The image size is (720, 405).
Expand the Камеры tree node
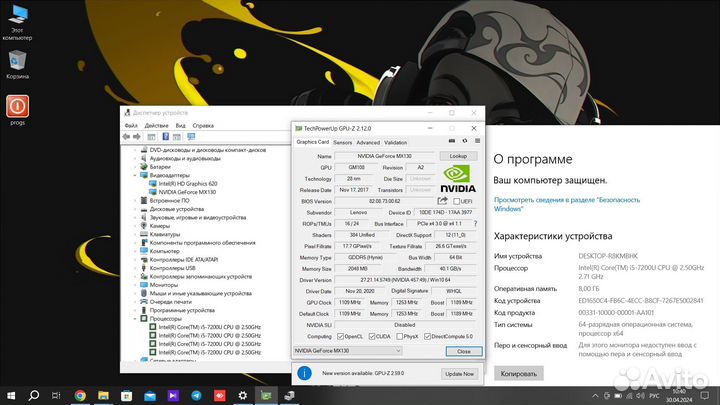135,226
